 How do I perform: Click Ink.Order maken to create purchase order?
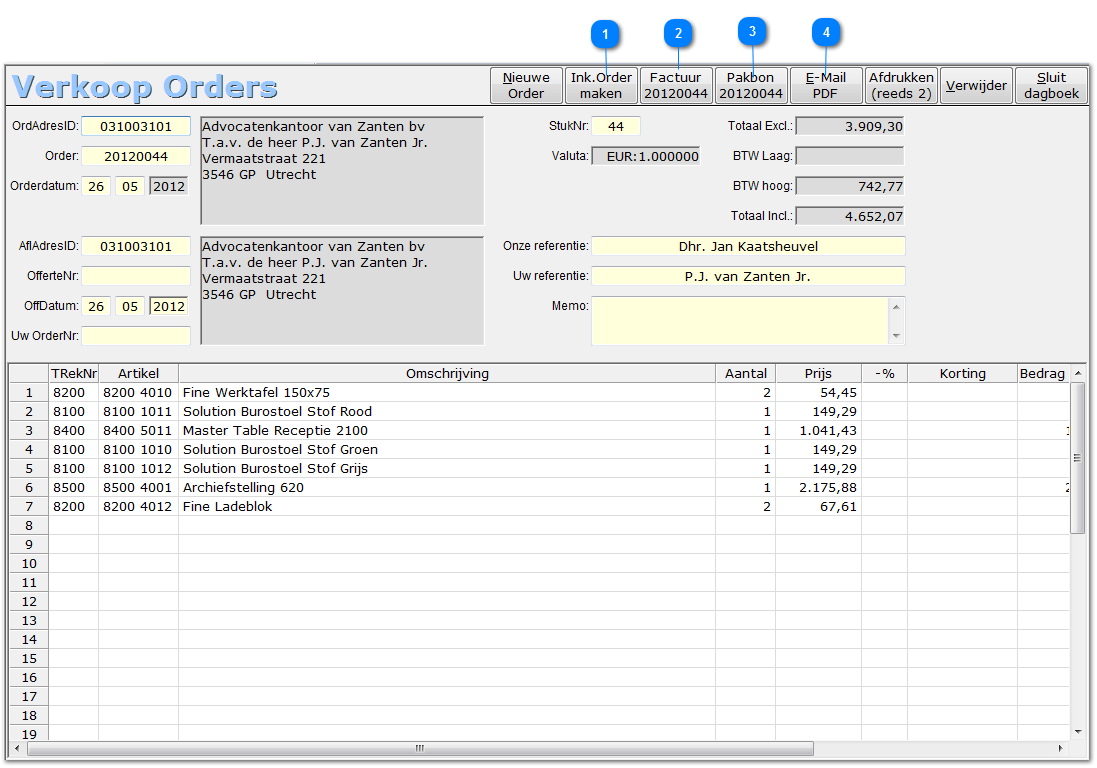click(x=601, y=85)
